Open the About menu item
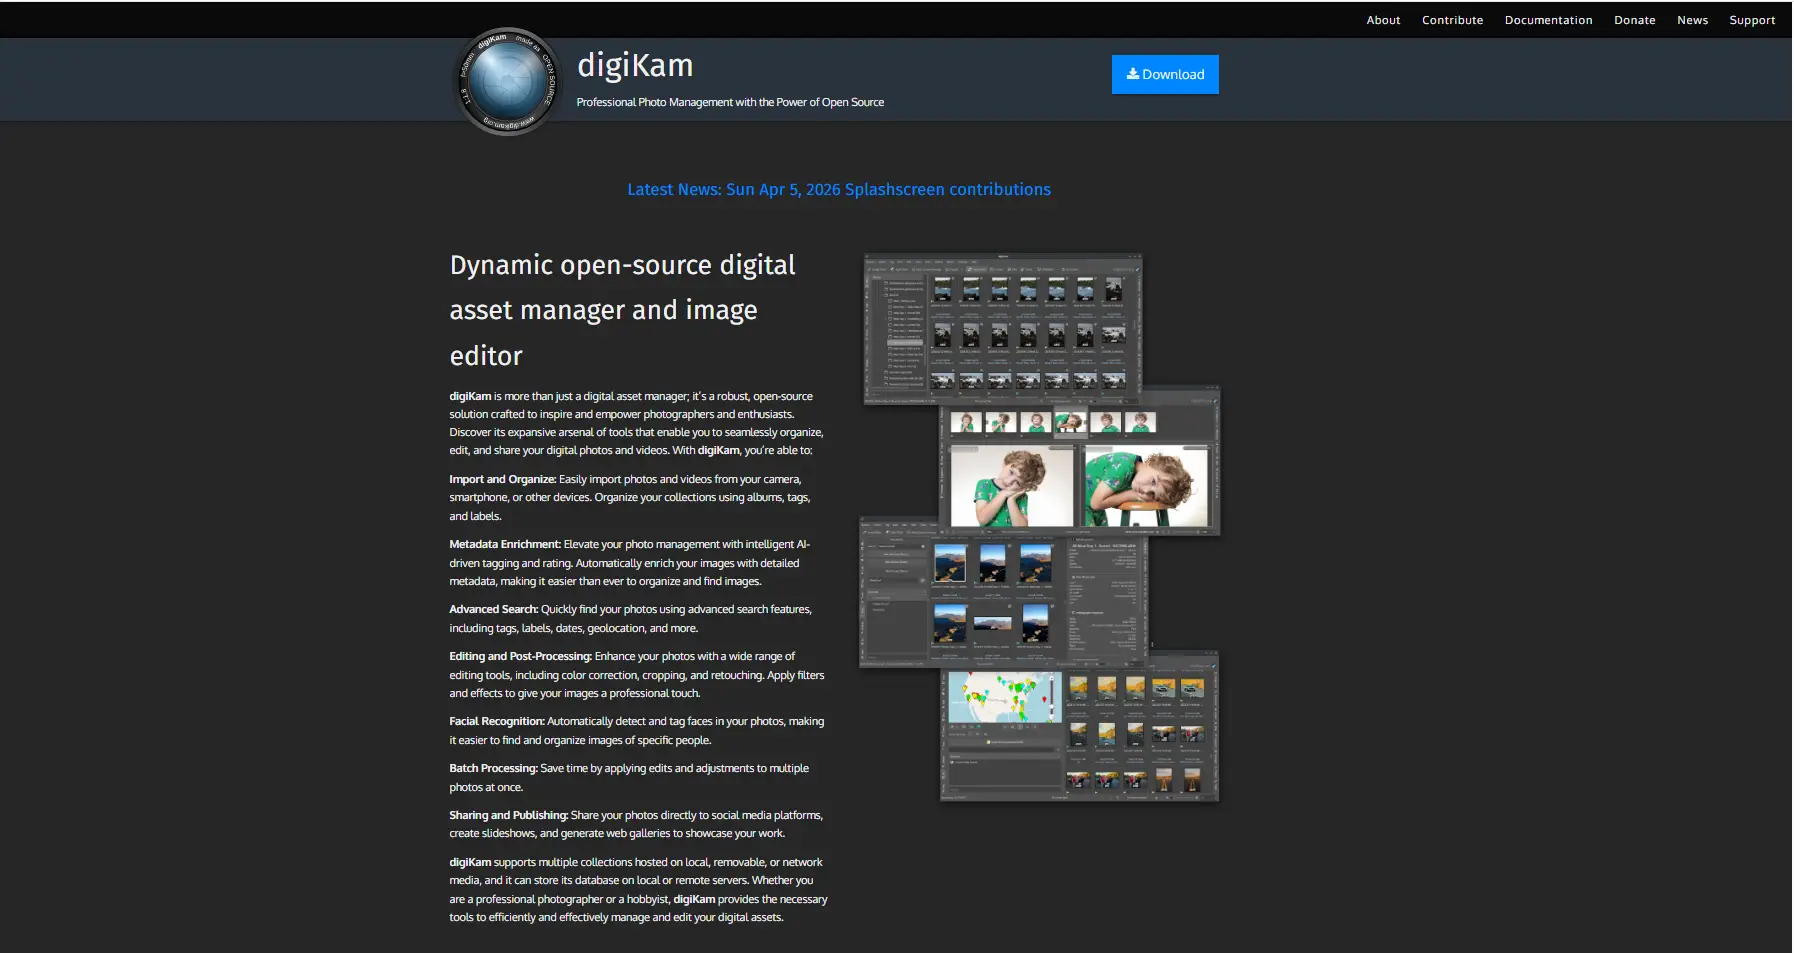Viewport: 1794px width, 953px height. [1383, 20]
